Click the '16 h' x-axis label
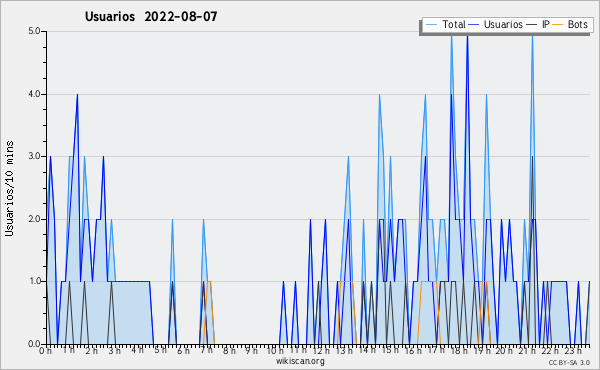The image size is (600, 370). coord(413,351)
